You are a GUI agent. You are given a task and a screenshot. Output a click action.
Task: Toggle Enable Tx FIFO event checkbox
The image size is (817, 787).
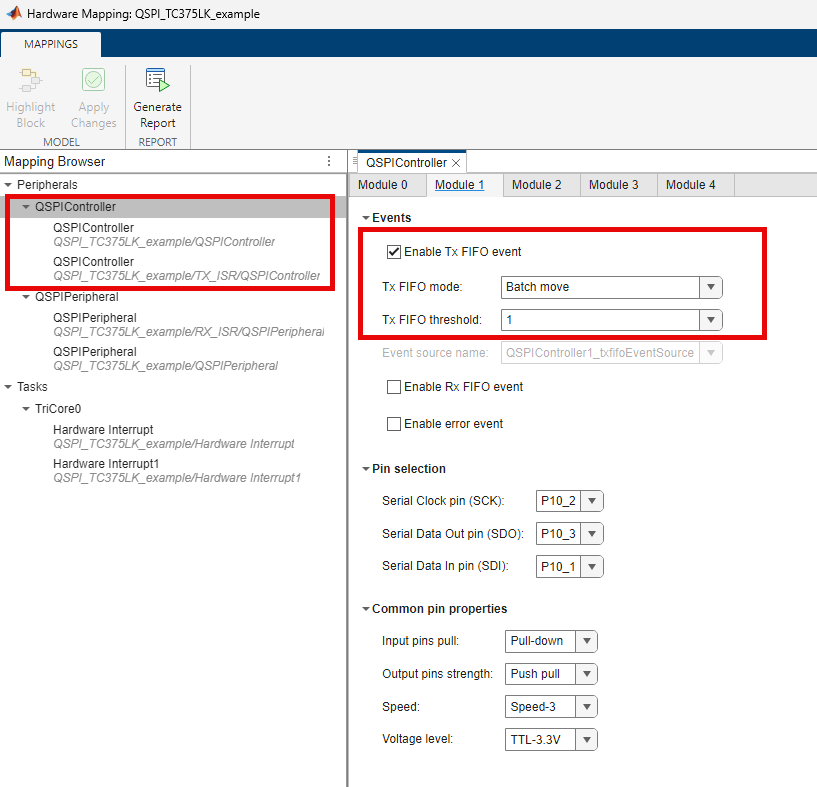(x=393, y=252)
